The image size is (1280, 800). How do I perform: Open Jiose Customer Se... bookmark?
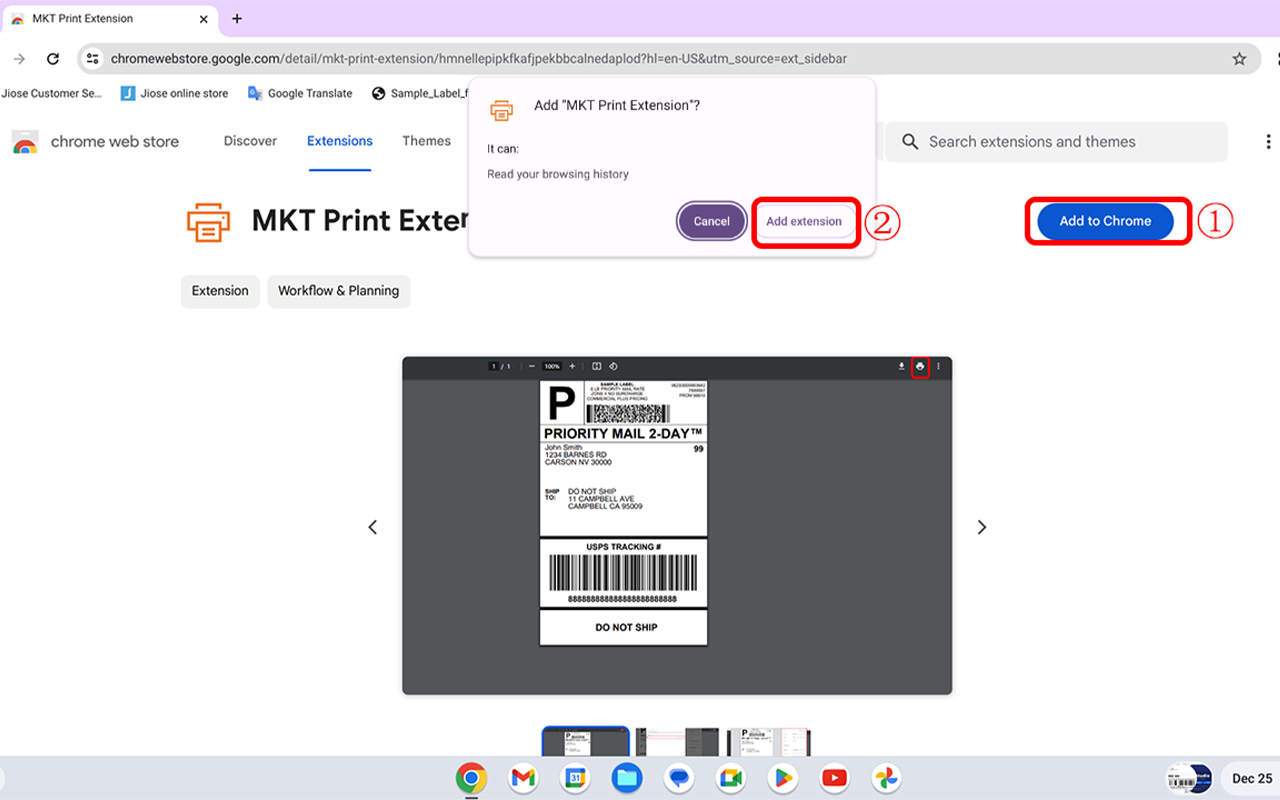point(52,93)
